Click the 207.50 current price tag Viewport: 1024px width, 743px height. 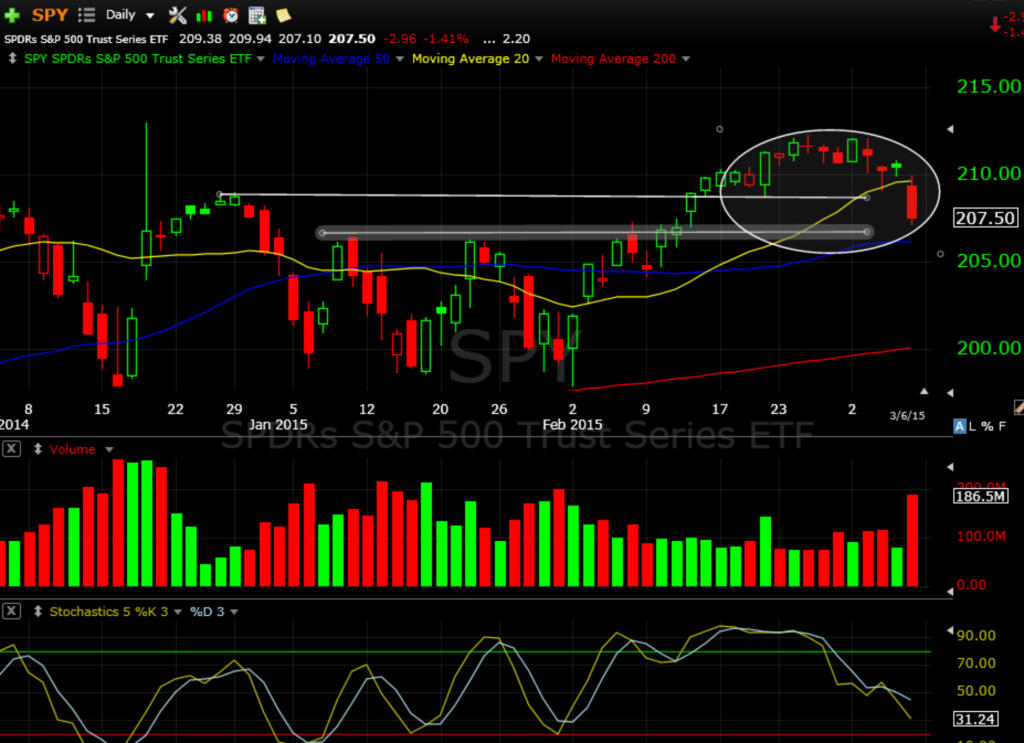(x=985, y=217)
